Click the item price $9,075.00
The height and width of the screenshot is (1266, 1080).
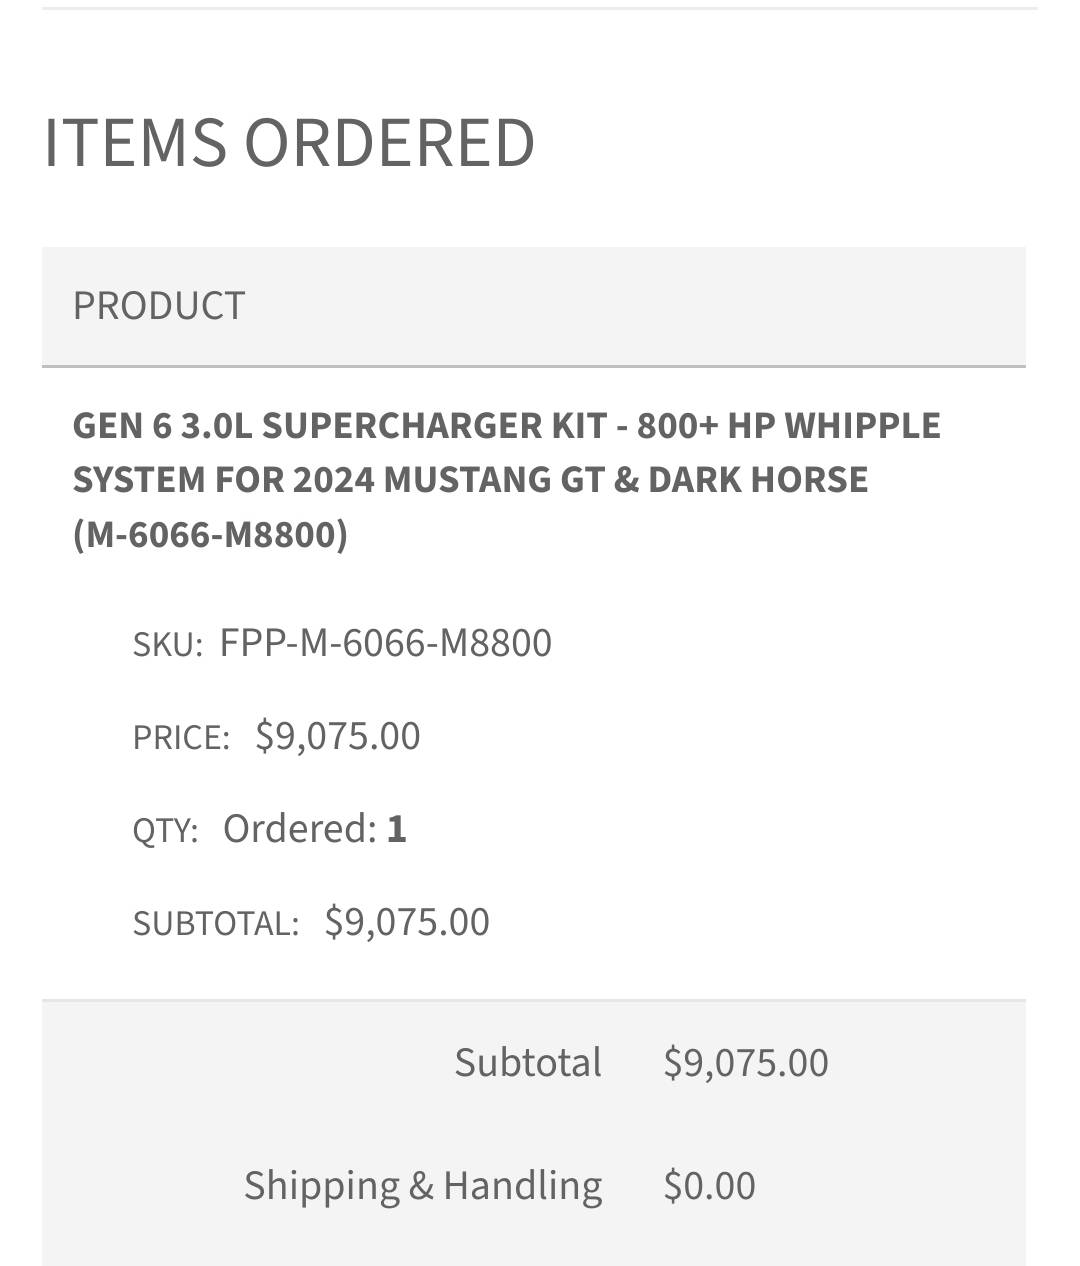338,736
